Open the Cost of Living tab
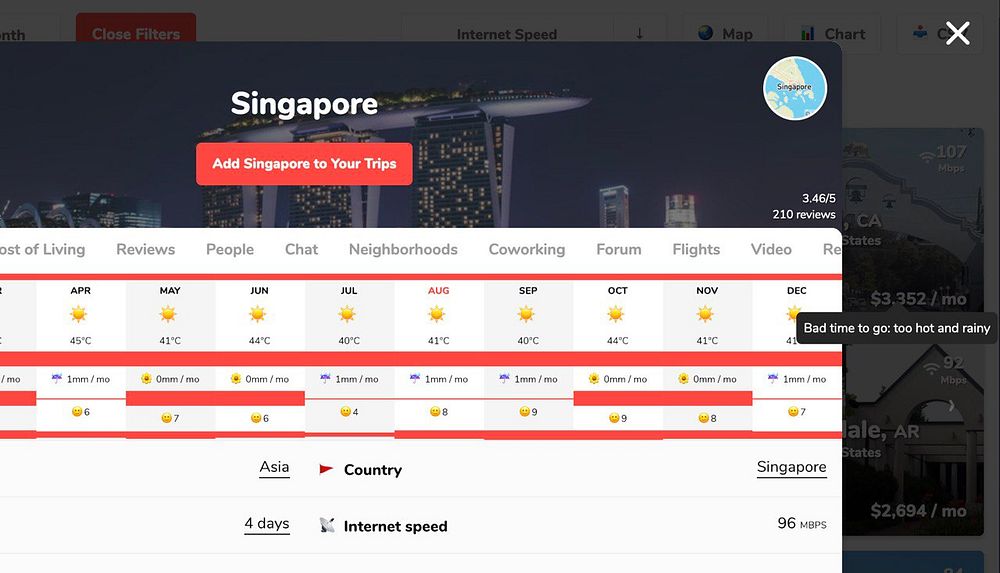Screen dimensions: 1000x573 [x=42, y=249]
